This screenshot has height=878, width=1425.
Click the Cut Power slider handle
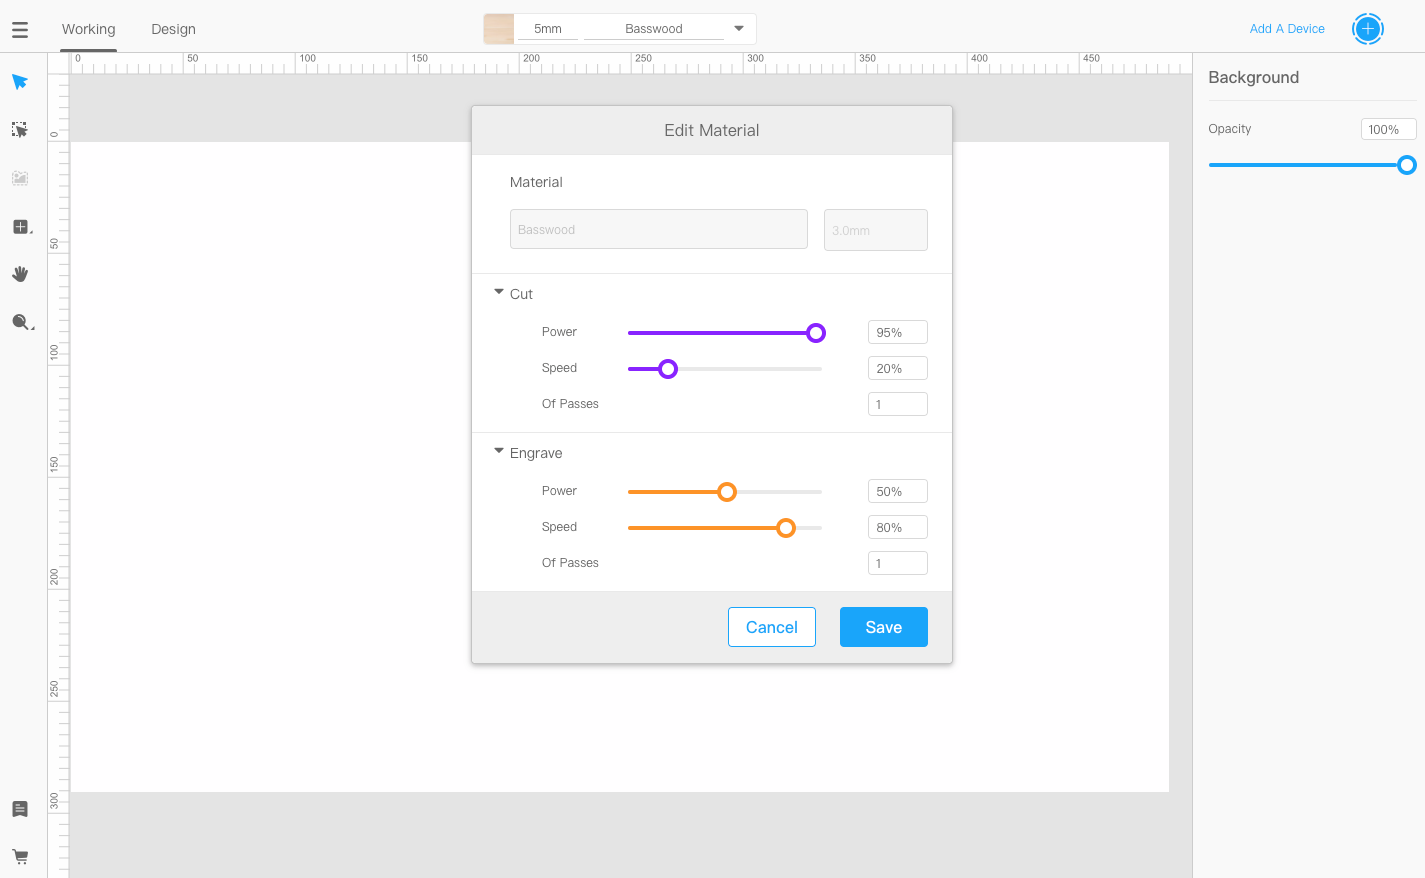tap(816, 333)
